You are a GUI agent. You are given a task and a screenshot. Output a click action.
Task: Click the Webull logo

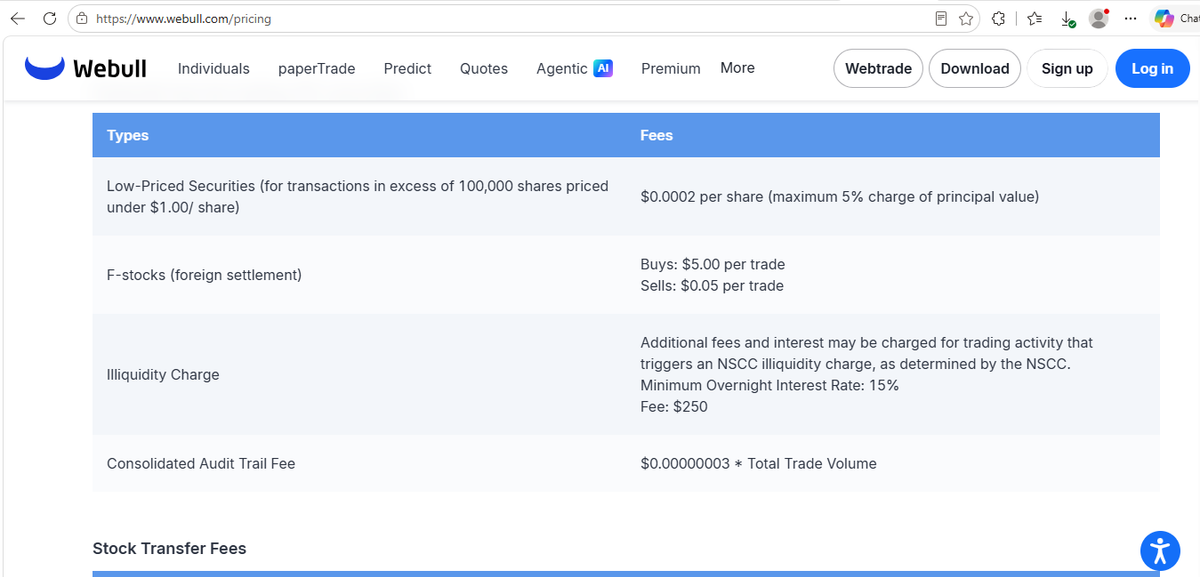pos(86,68)
